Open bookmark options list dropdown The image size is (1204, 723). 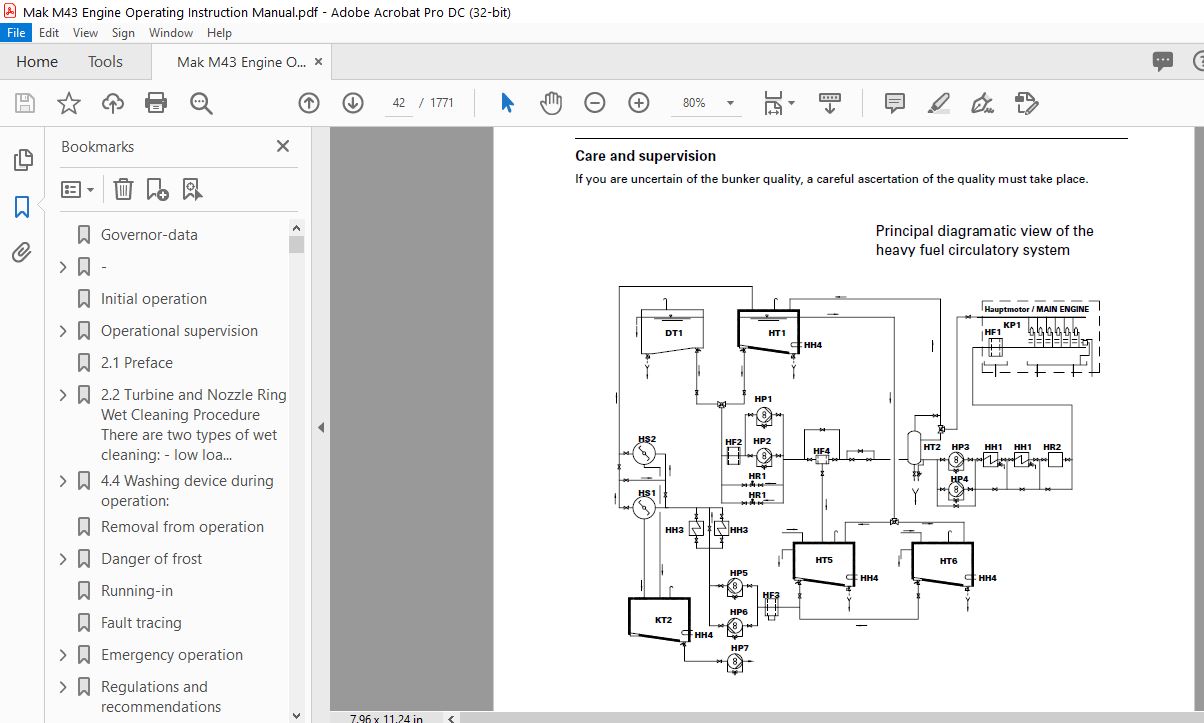[78, 189]
